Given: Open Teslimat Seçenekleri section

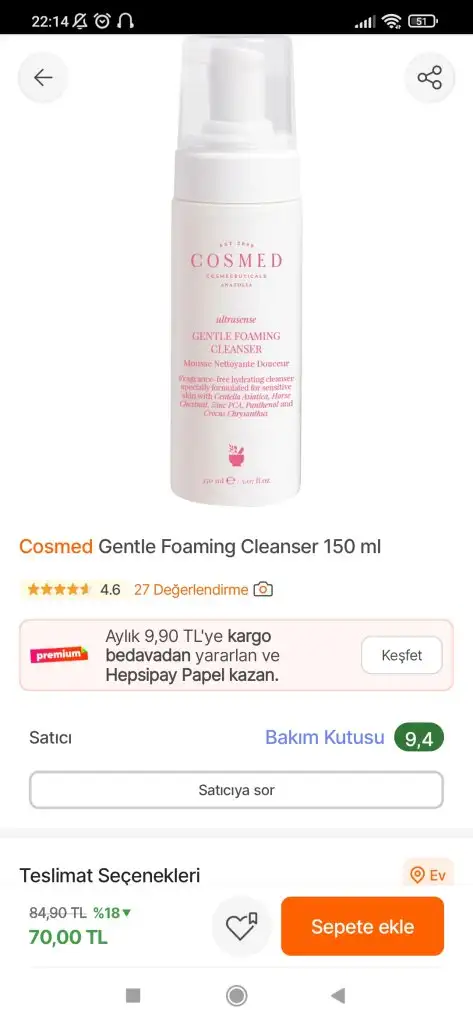Looking at the screenshot, I should coord(110,875).
